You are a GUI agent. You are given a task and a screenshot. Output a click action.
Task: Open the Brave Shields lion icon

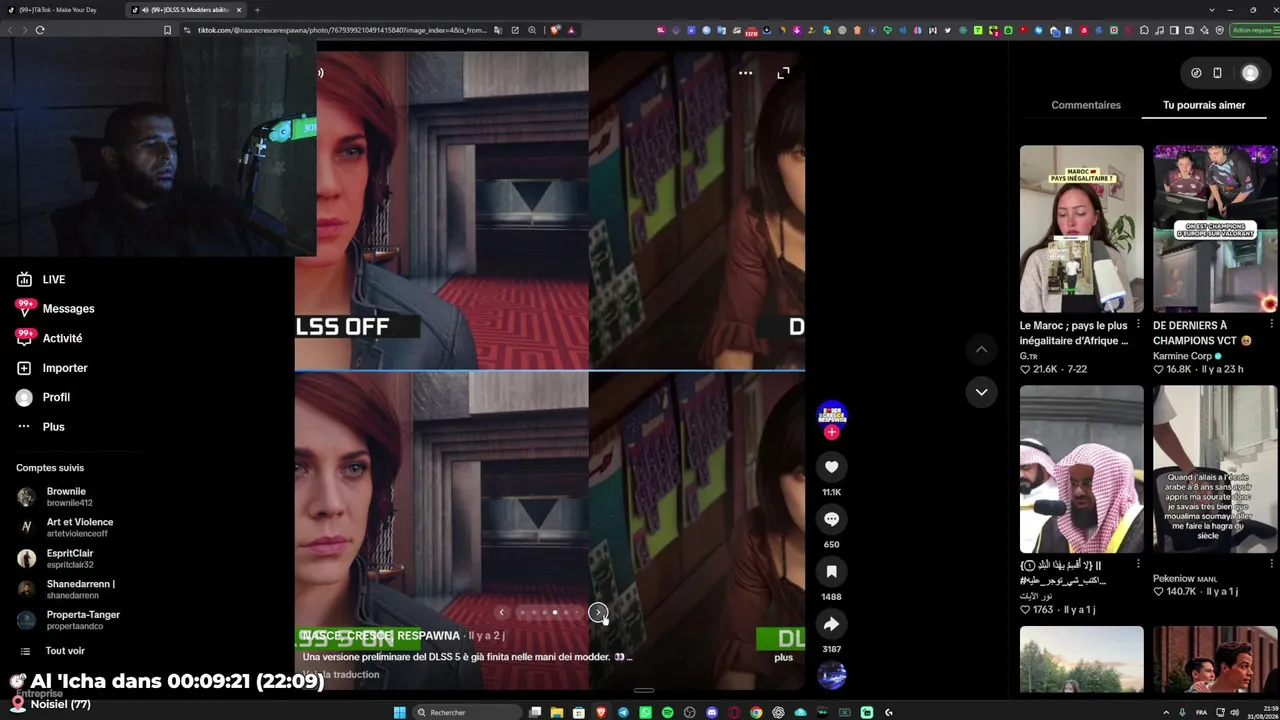click(555, 30)
